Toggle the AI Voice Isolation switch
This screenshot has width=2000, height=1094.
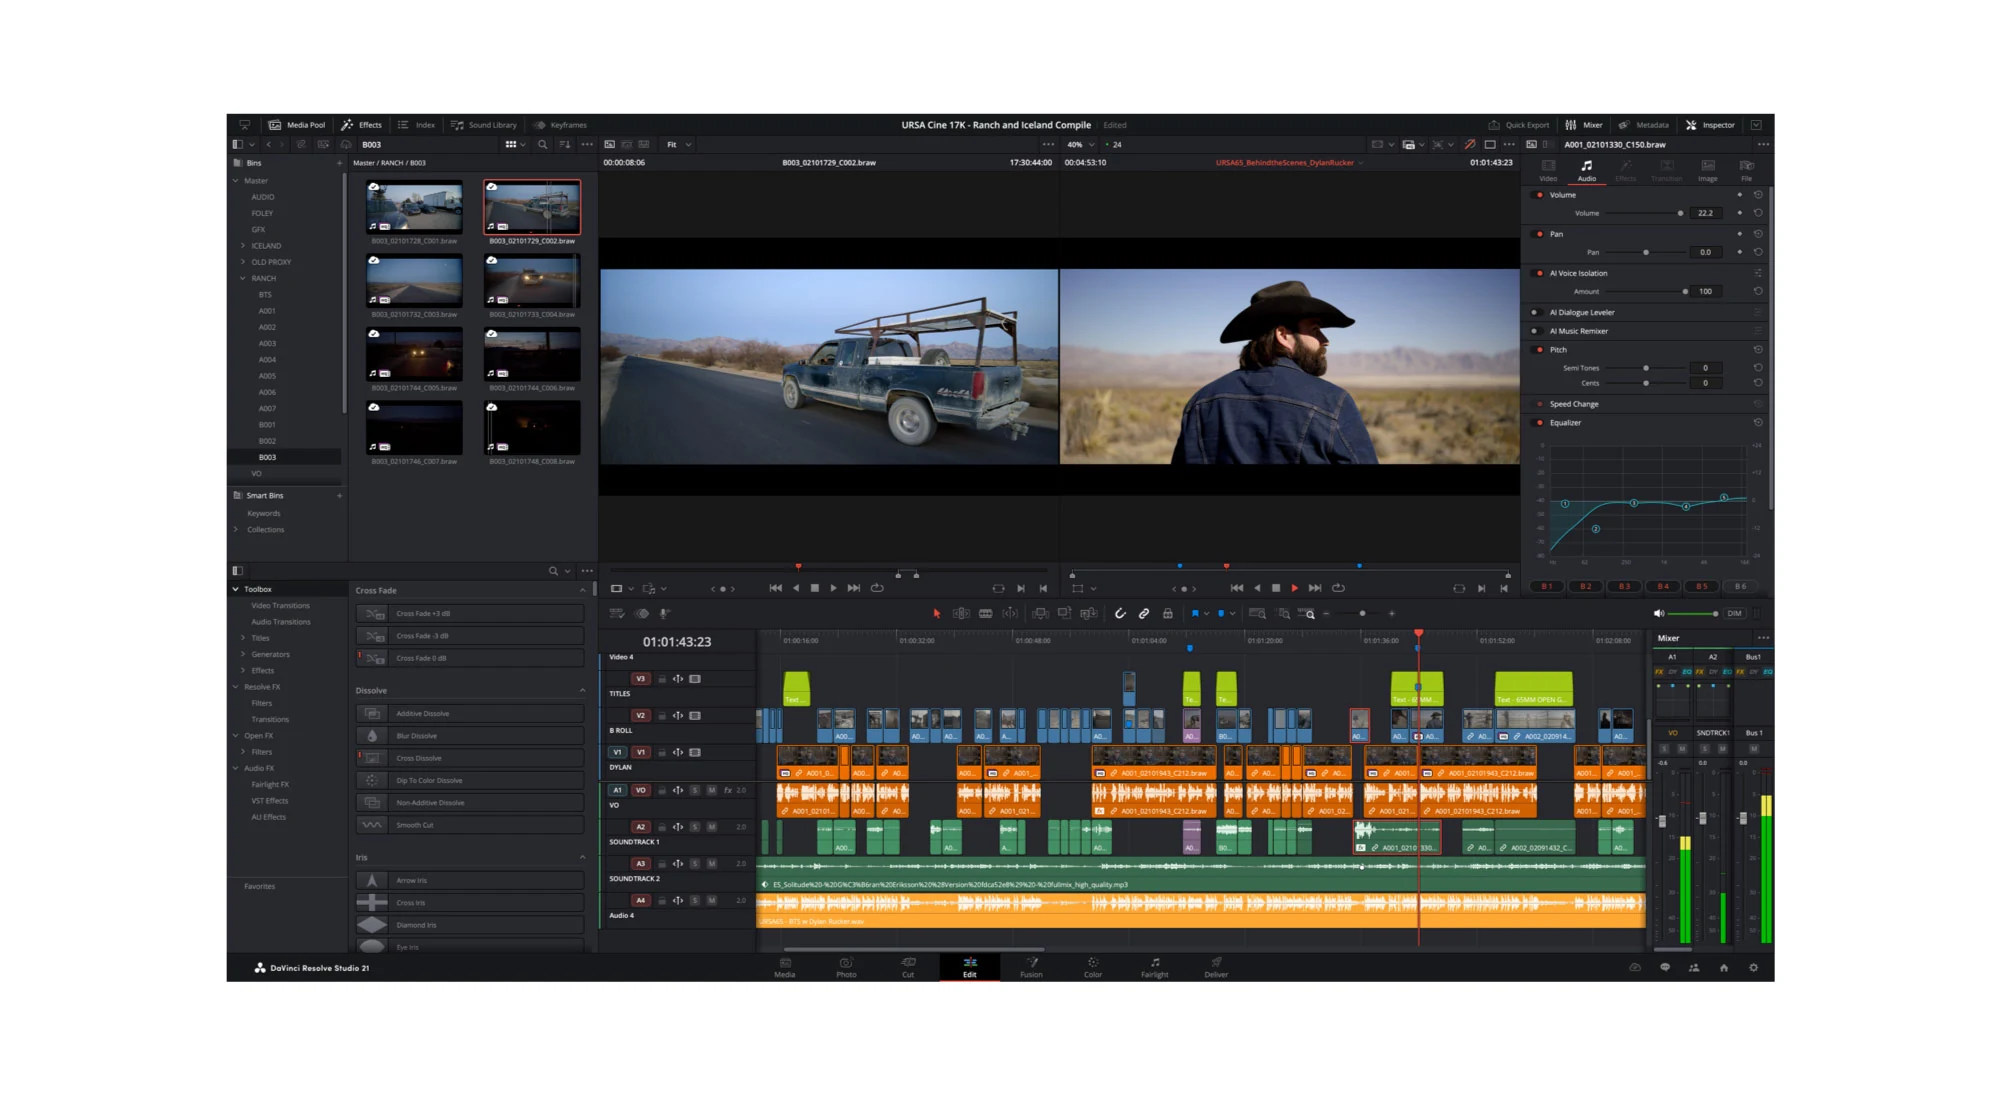[x=1538, y=272]
